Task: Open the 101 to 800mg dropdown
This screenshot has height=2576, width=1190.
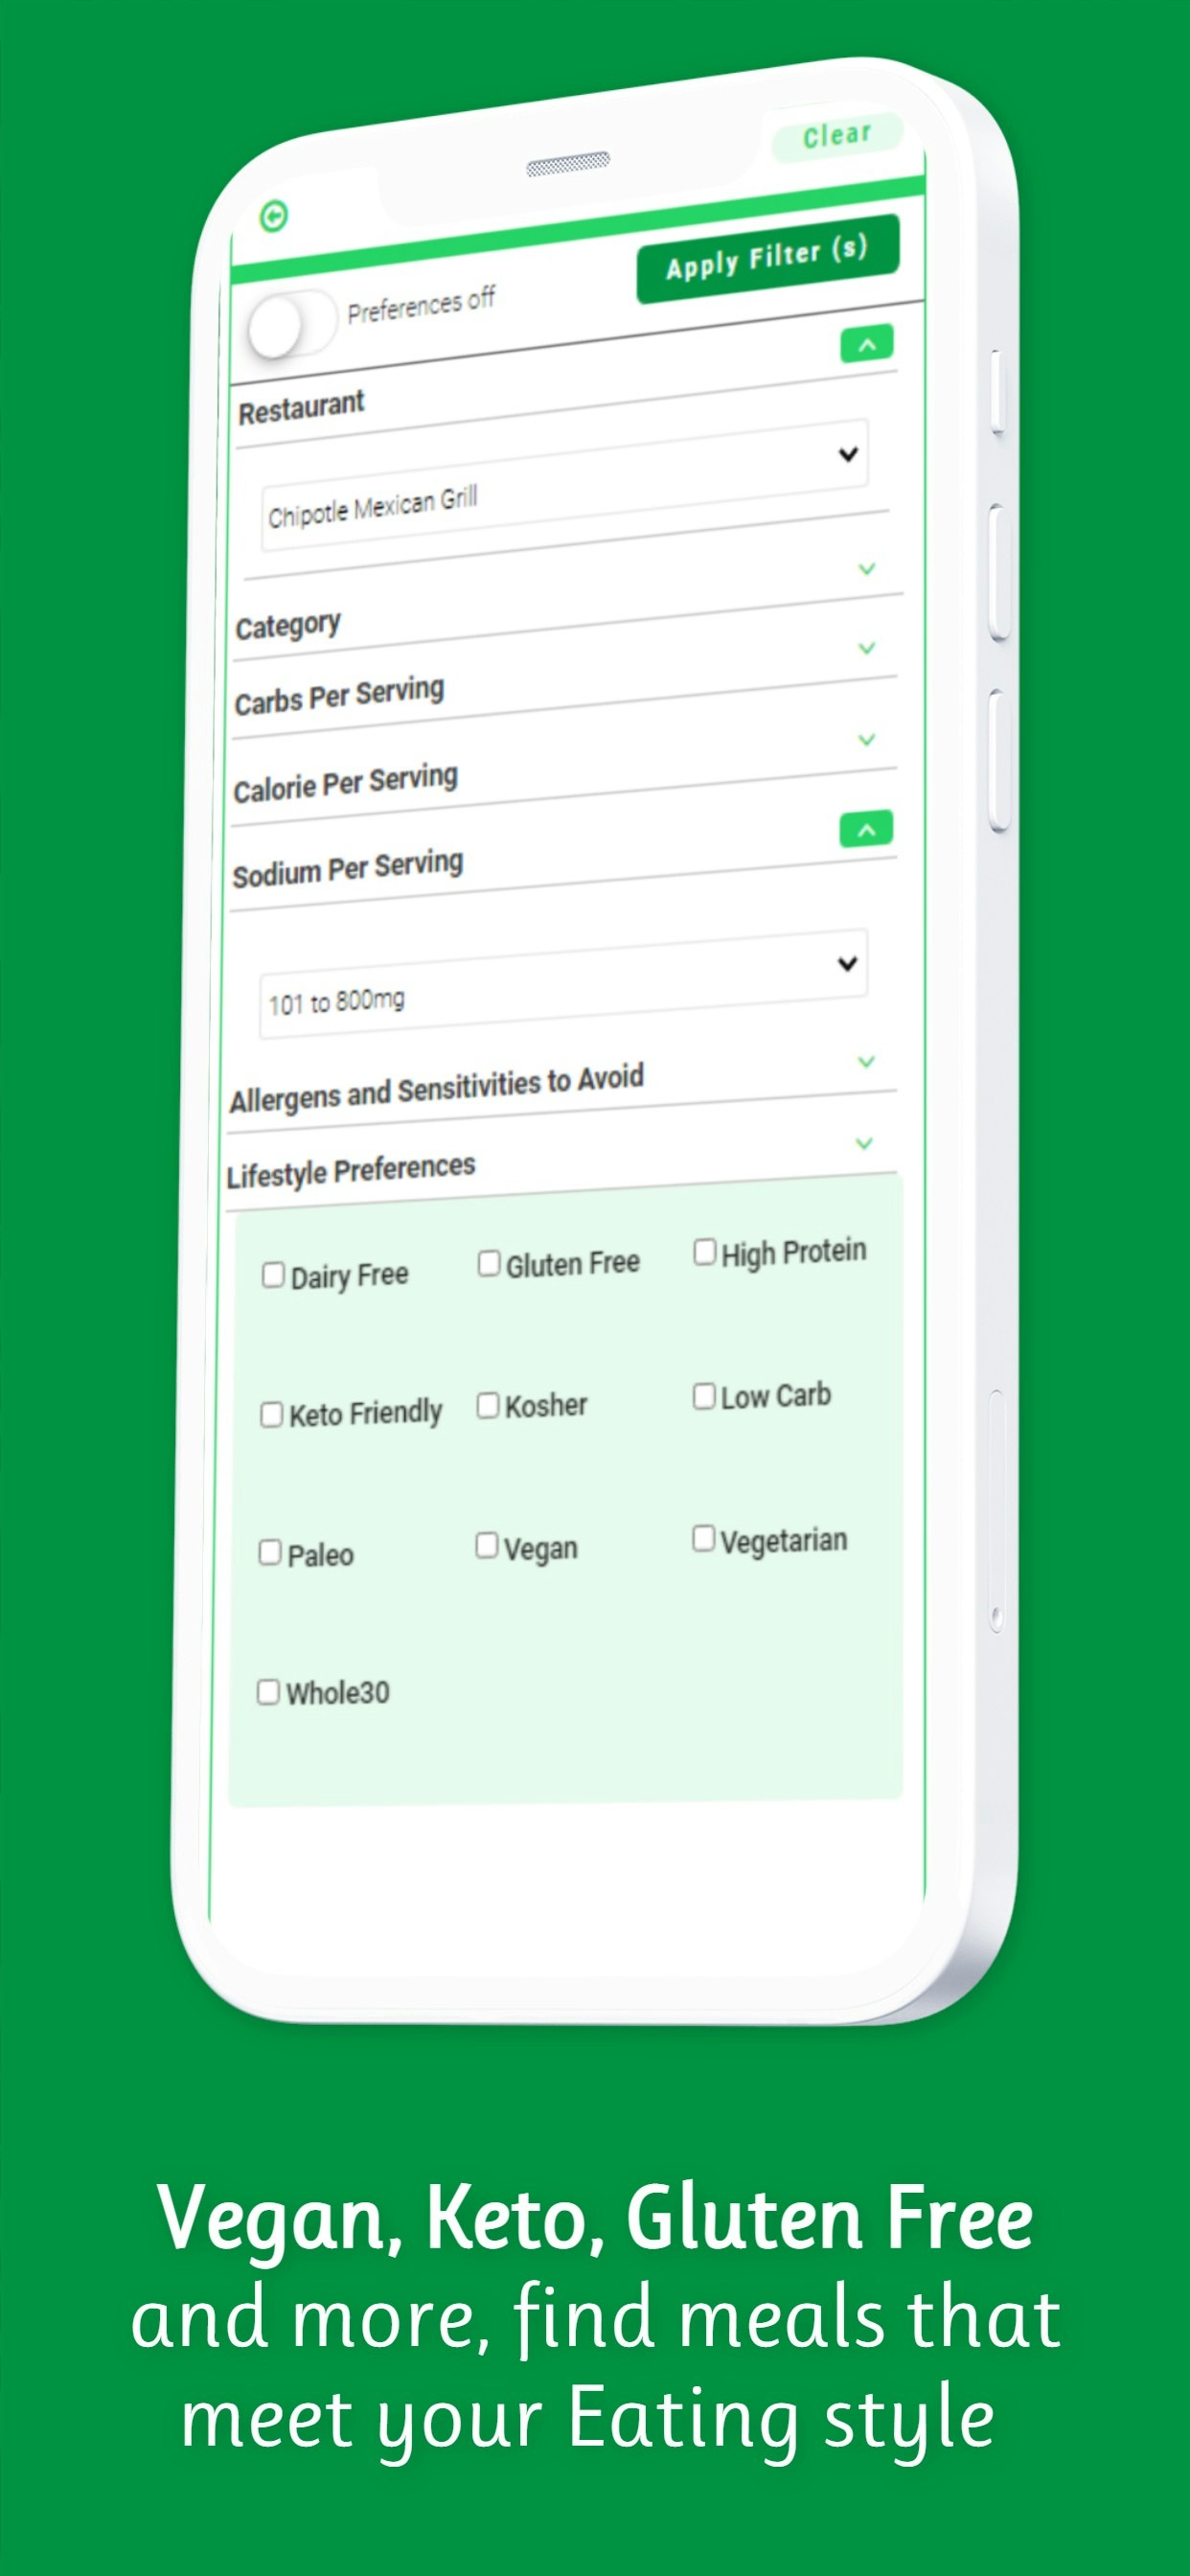Action: tap(563, 984)
